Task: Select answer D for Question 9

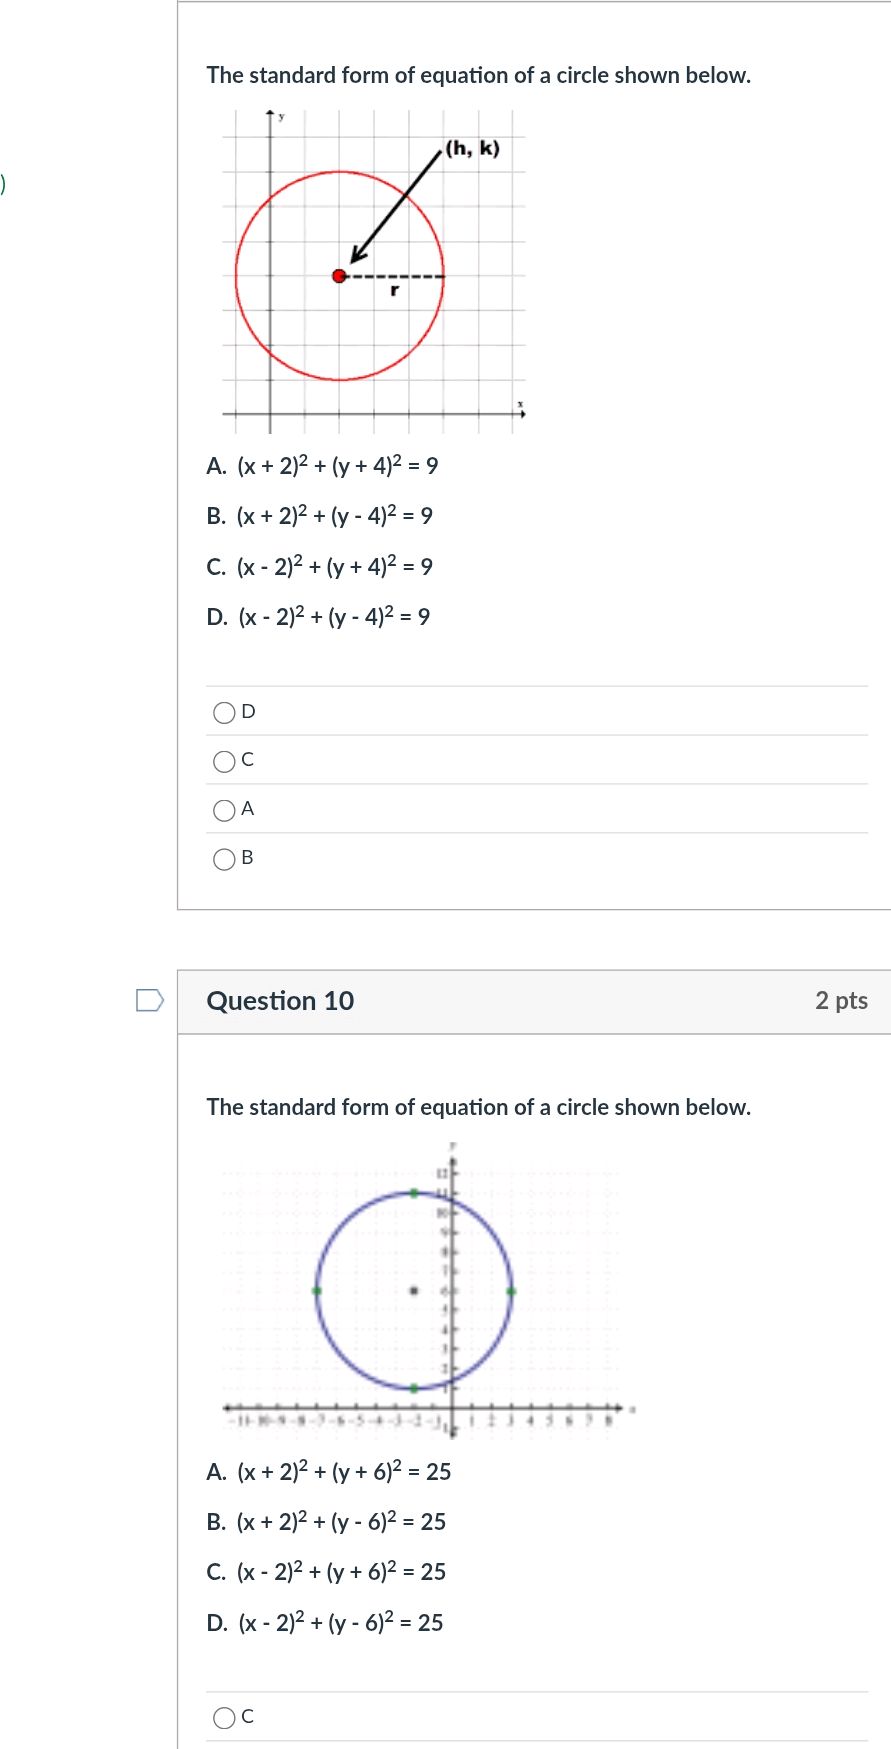Action: [x=224, y=712]
